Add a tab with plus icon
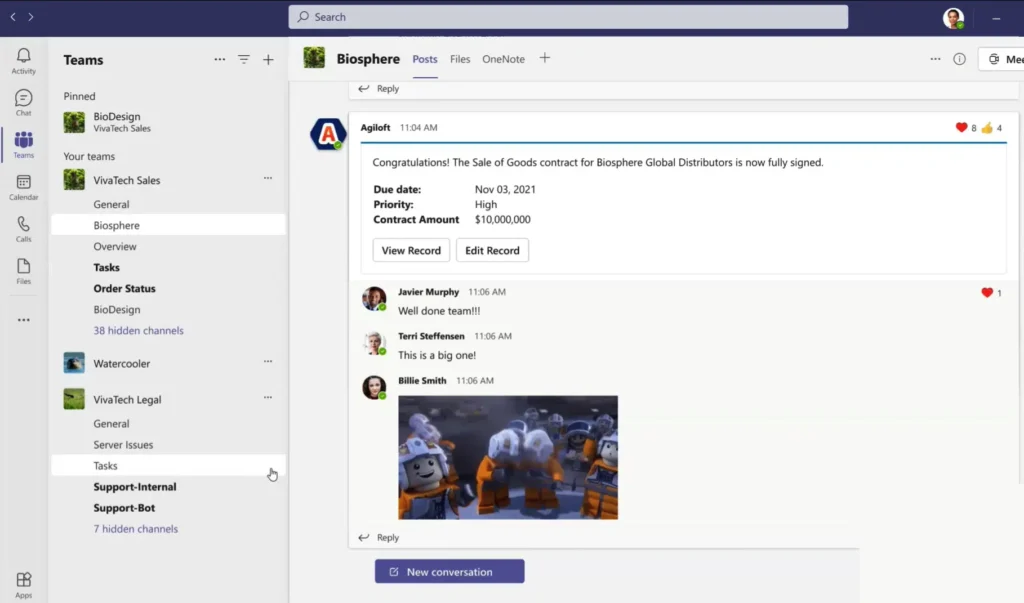 (545, 58)
